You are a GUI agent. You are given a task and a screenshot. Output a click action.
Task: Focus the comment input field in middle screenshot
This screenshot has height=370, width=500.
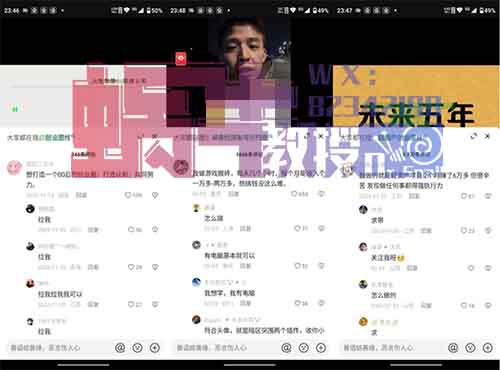225,348
